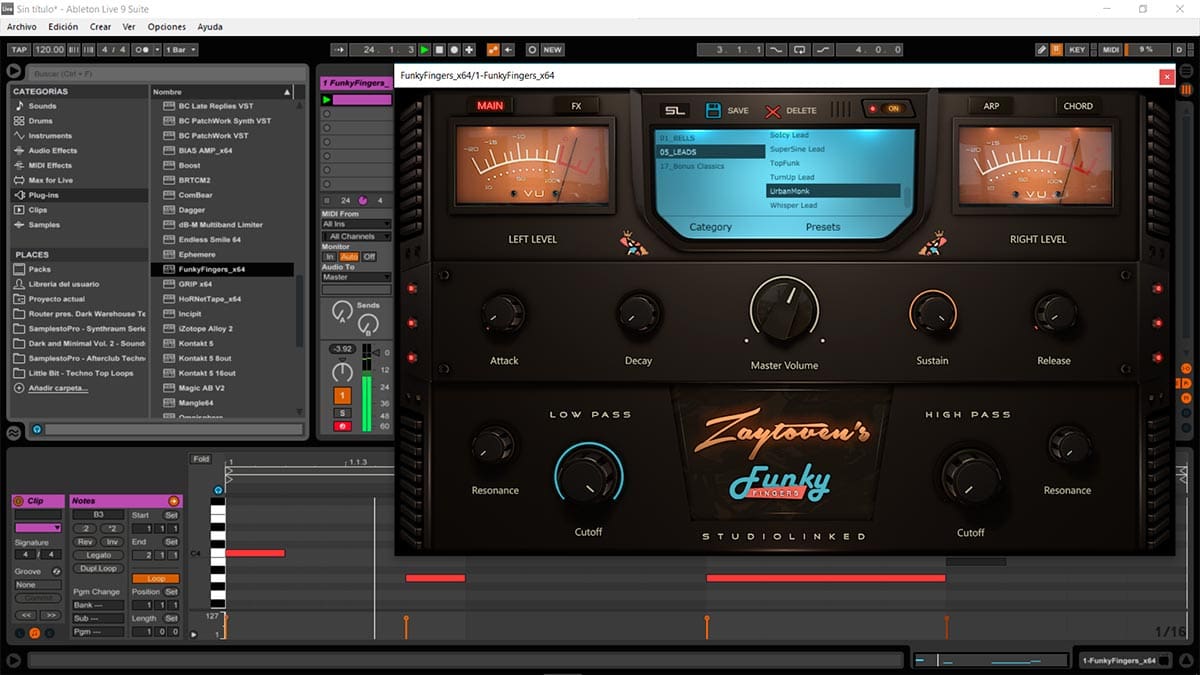Select Samples category in browser
1200x675 pixels.
[x=43, y=225]
